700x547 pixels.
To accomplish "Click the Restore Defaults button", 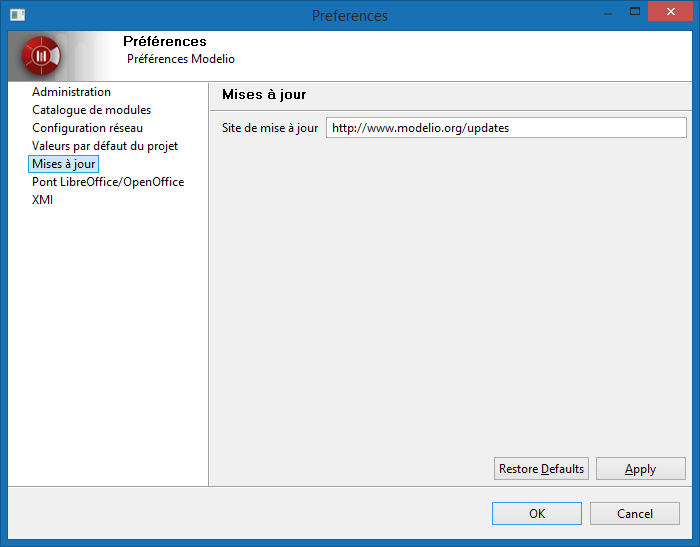I will [541, 468].
